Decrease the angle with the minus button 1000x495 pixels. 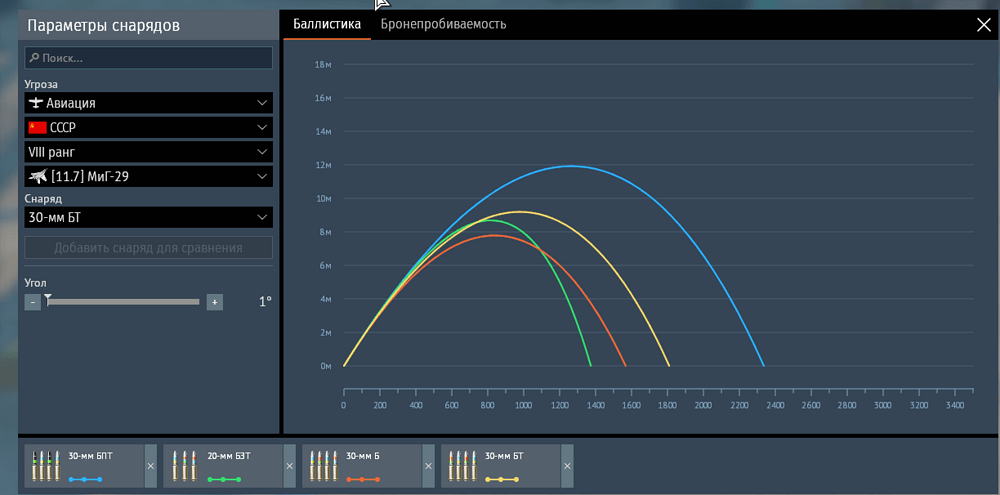point(32,302)
